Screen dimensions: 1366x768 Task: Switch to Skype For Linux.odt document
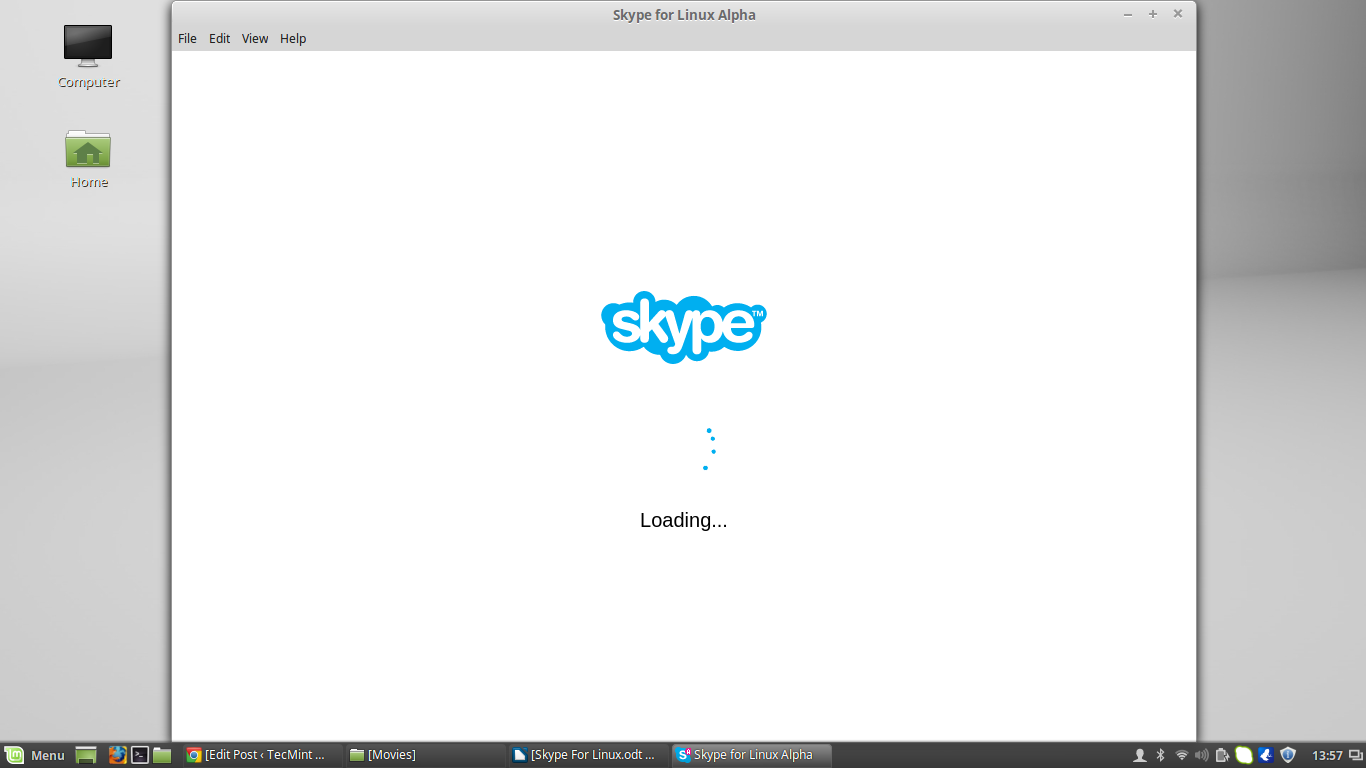click(588, 755)
